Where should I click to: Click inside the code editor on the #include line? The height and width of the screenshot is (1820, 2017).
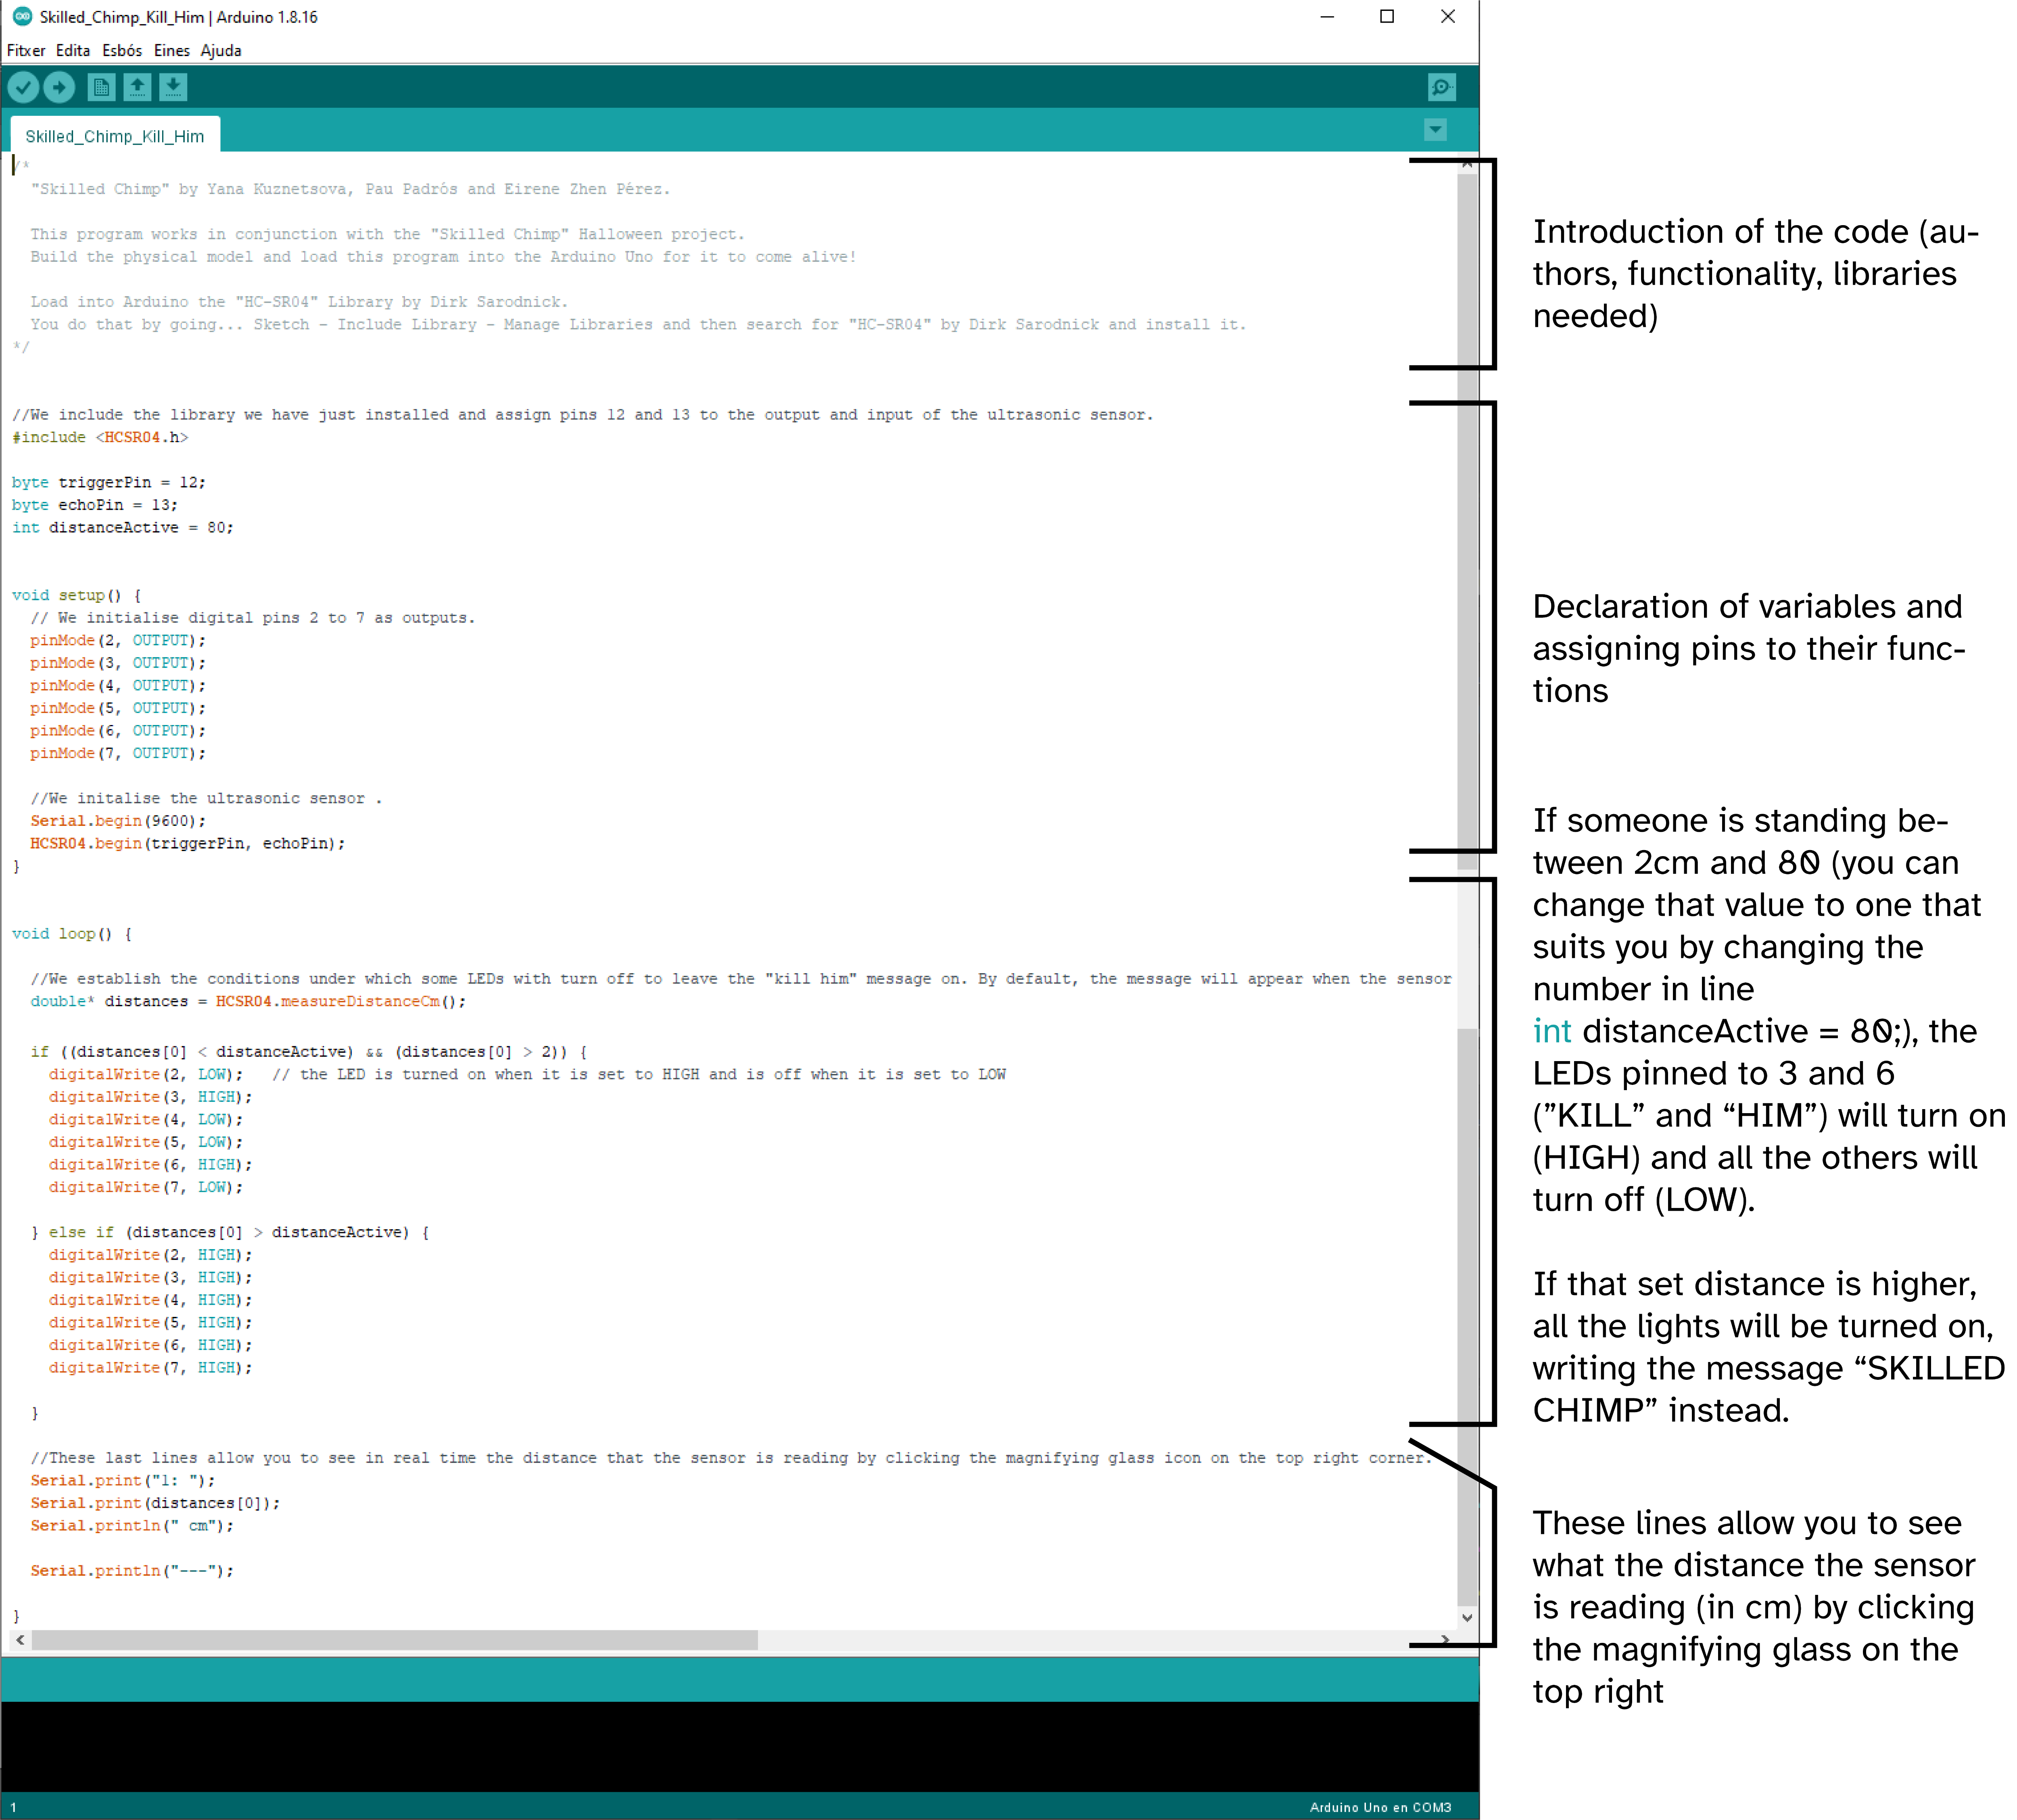click(100, 437)
